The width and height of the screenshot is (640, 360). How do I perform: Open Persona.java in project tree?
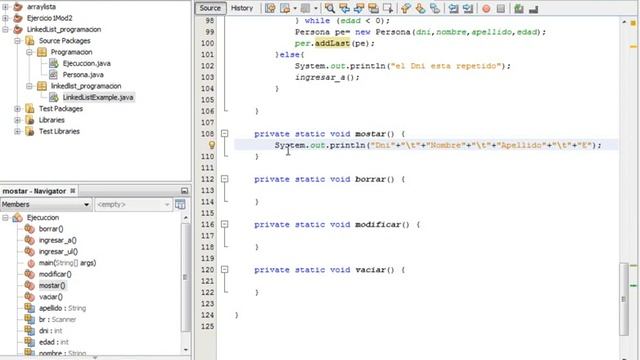coord(83,75)
